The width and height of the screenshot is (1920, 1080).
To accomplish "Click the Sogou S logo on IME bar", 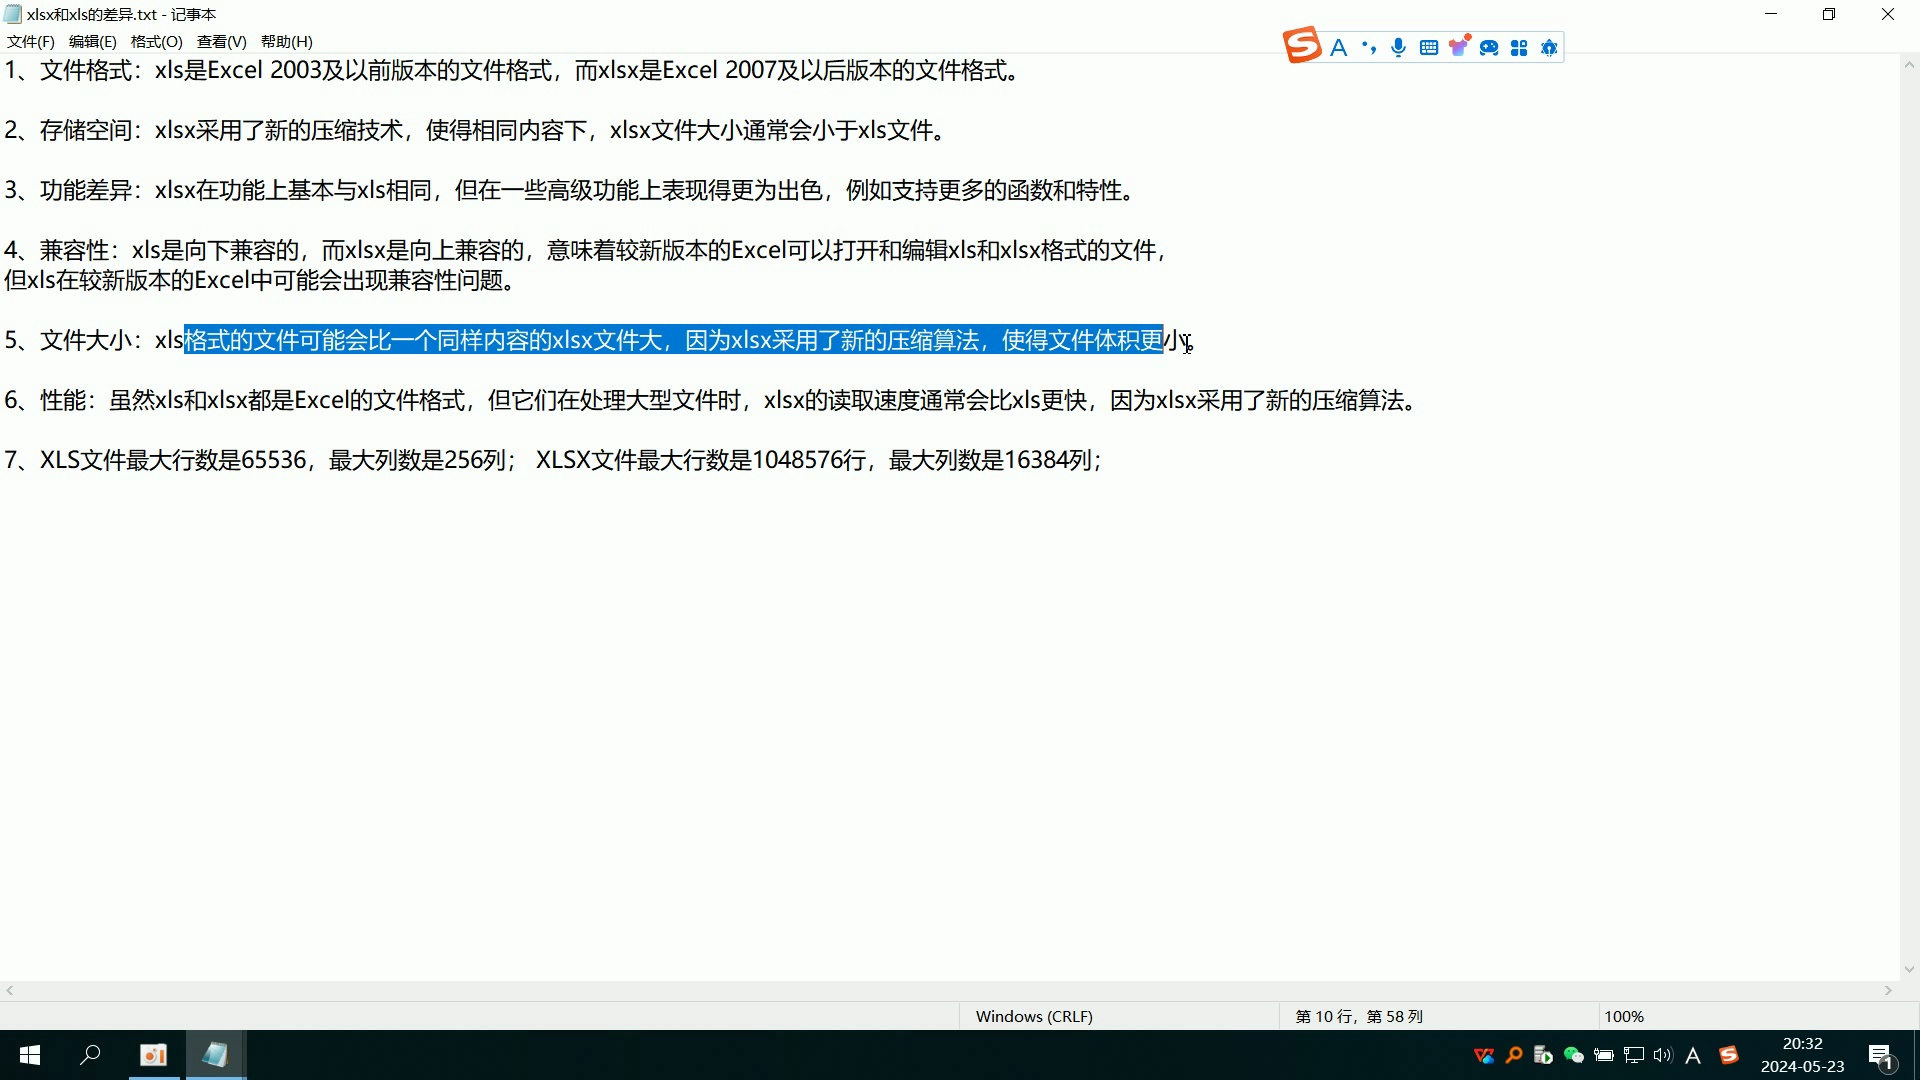I will coord(1302,46).
